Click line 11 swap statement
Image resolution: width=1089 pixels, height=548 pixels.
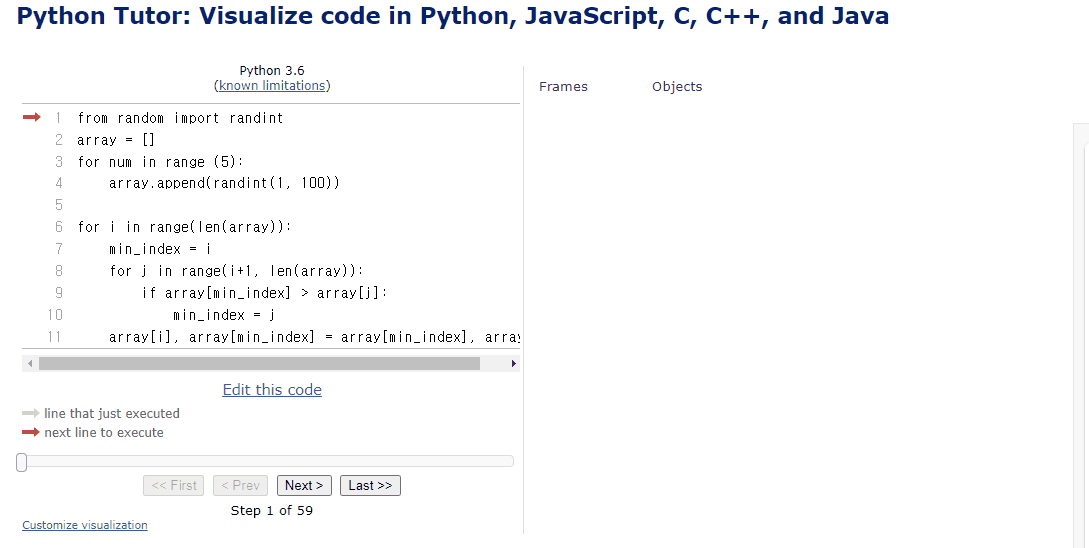314,338
